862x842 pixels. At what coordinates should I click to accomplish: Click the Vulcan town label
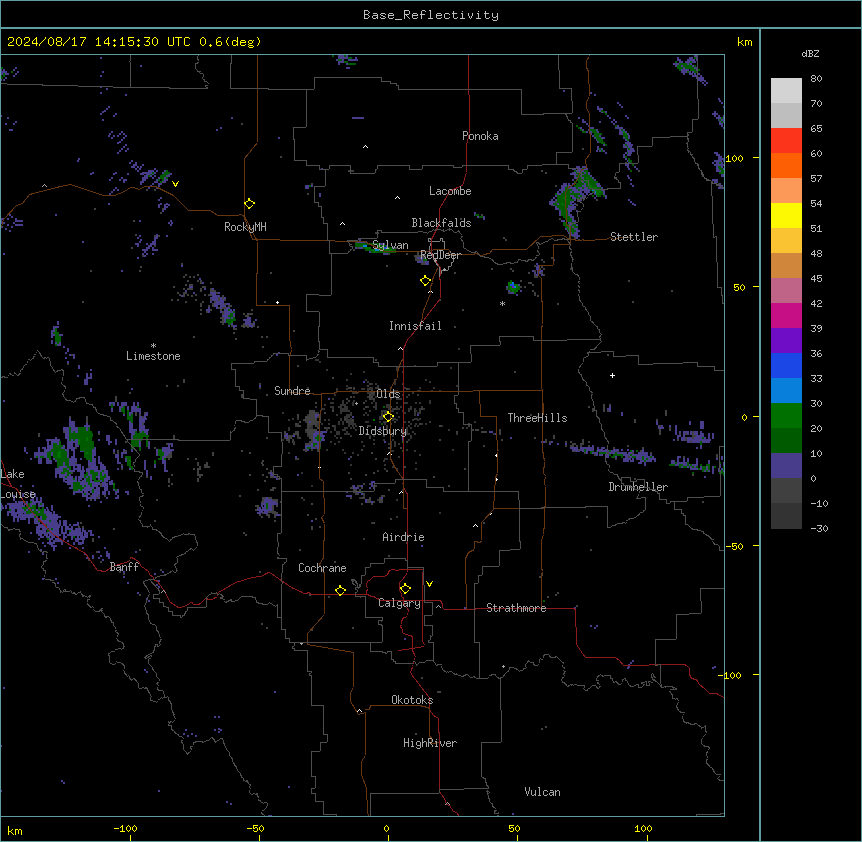click(543, 793)
